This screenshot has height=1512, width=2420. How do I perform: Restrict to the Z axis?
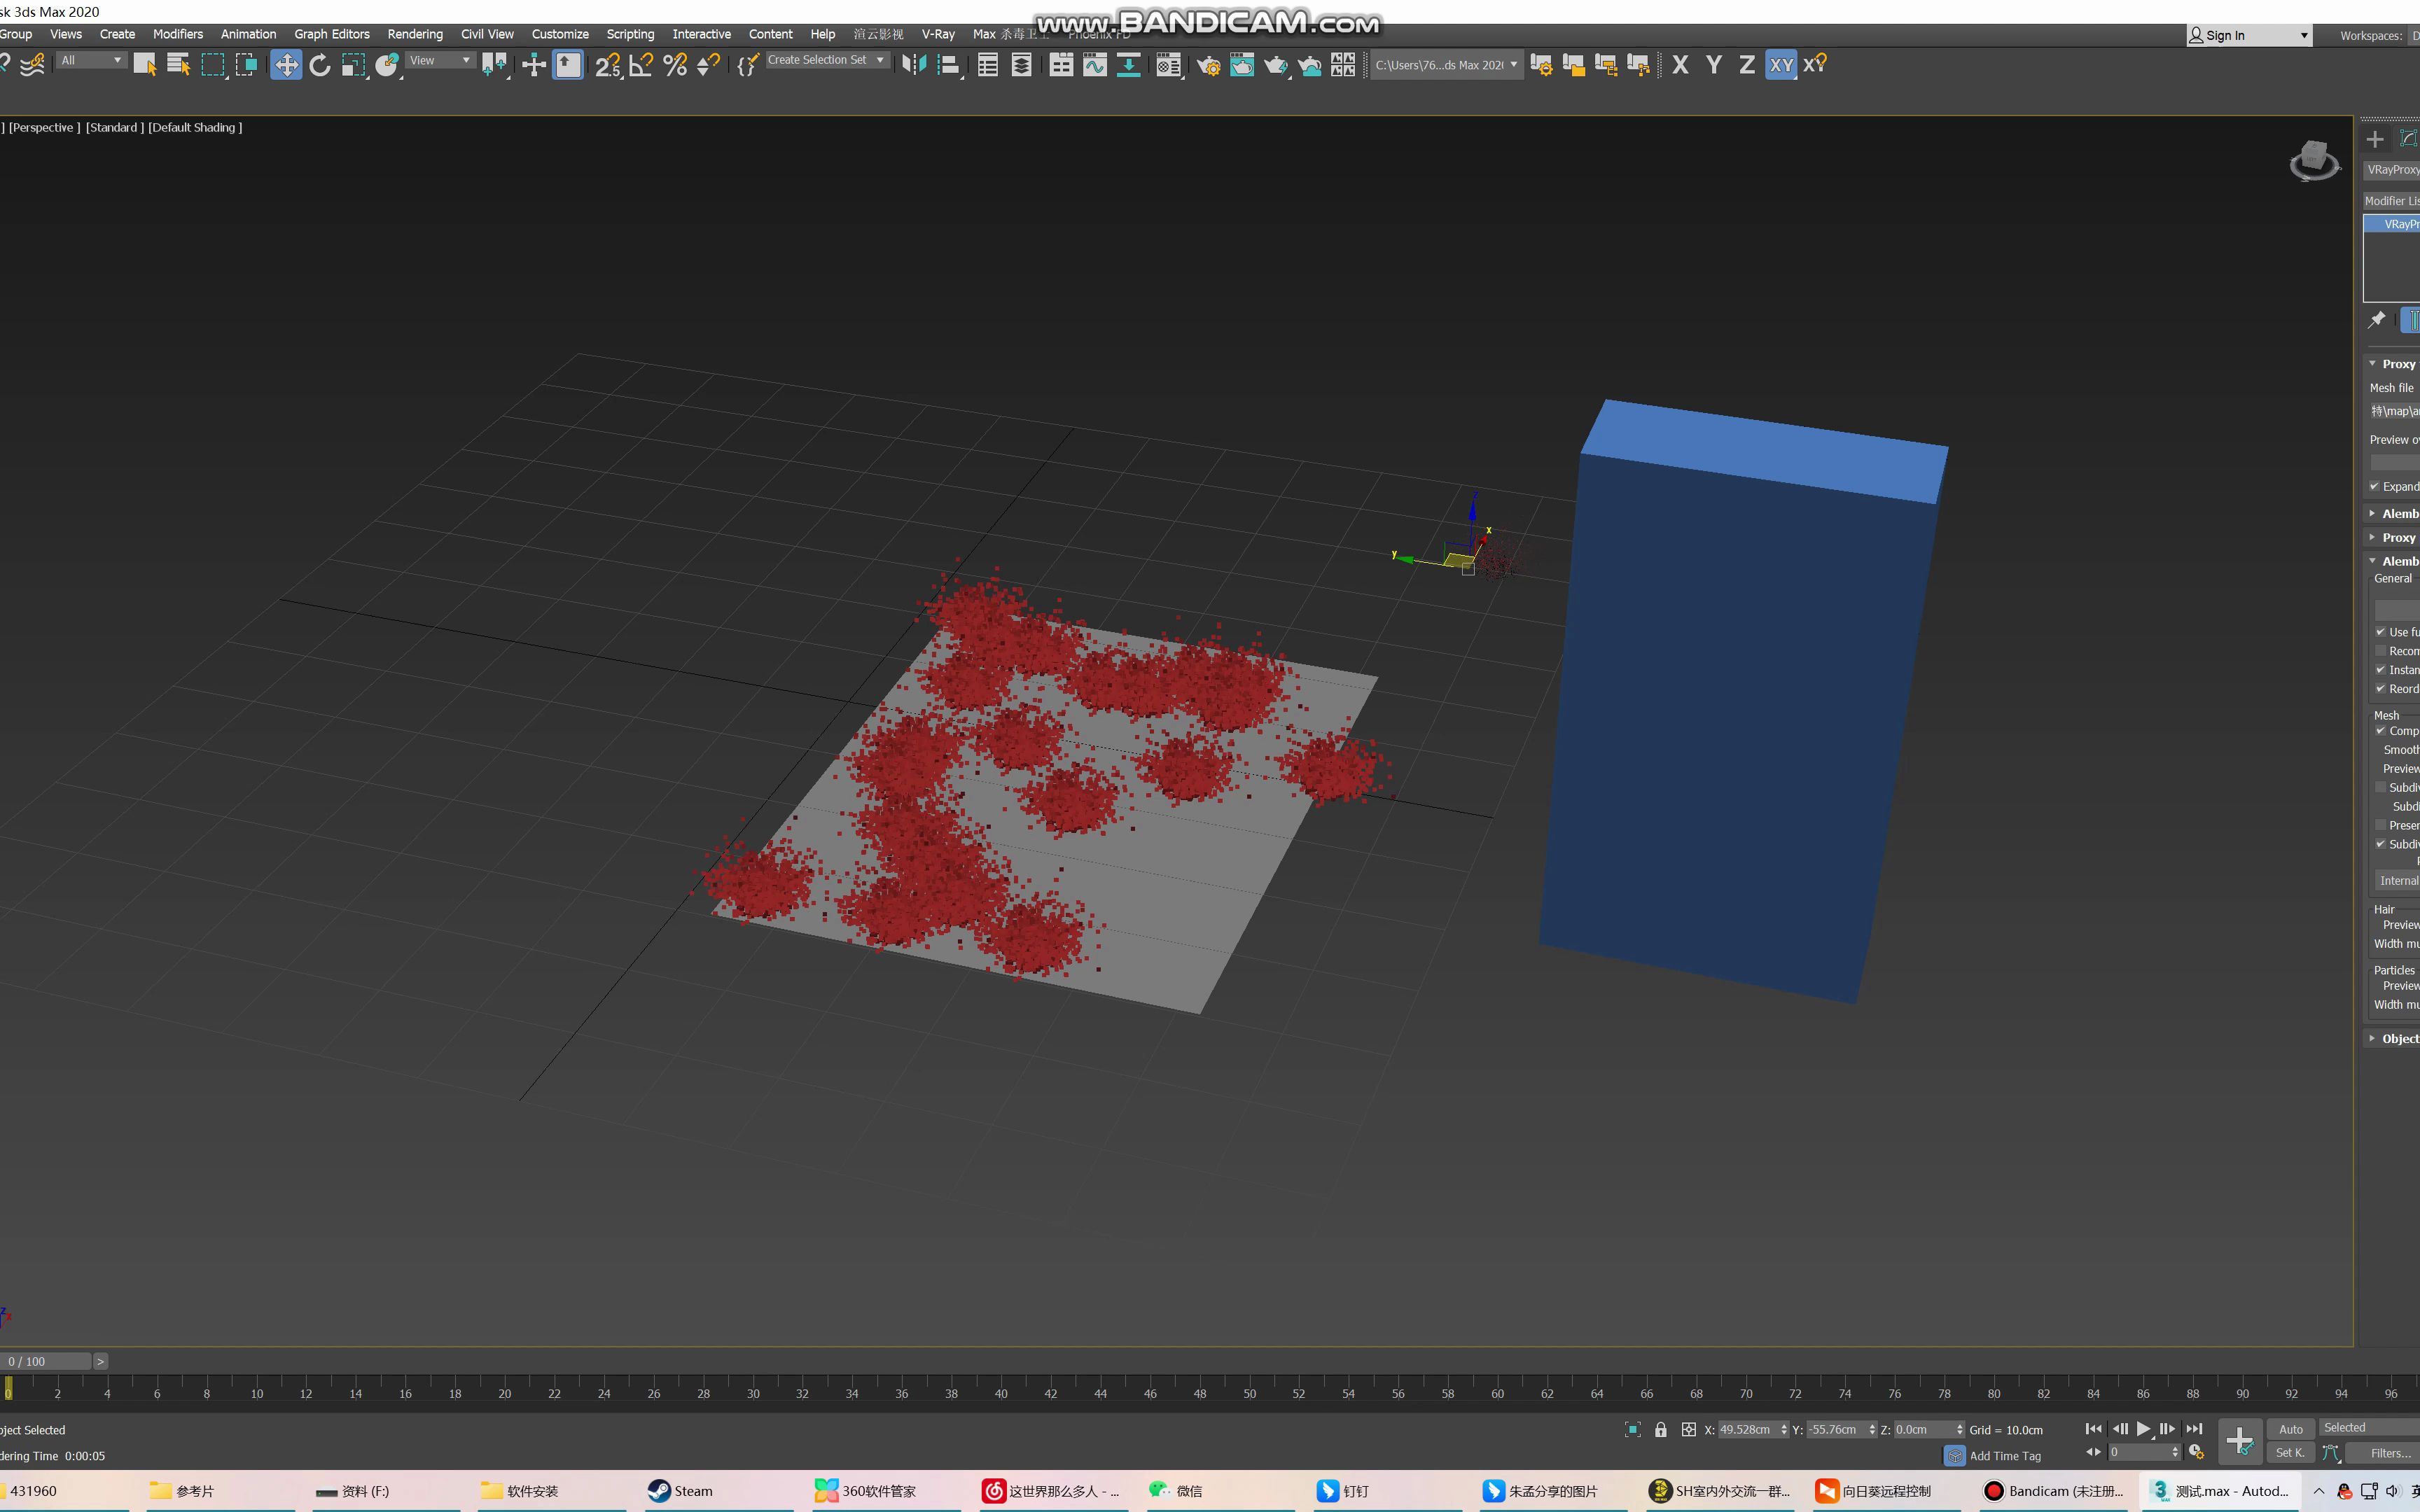(x=1747, y=66)
